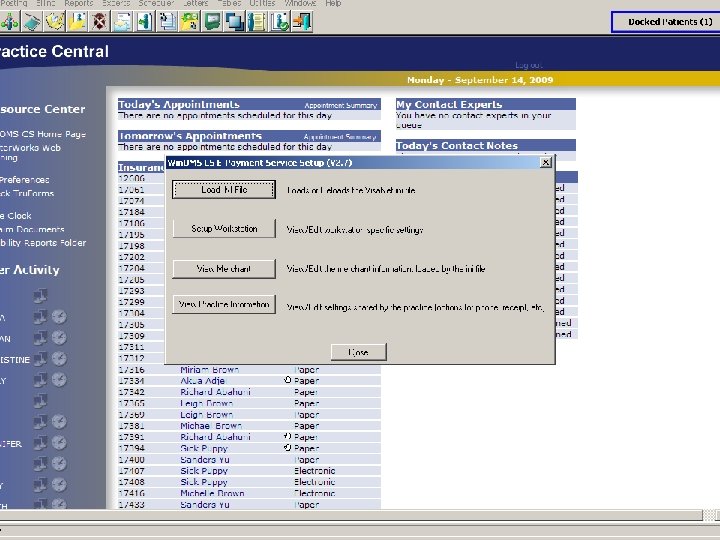The height and width of the screenshot is (540, 720).
Task: Open the Utilities menu
Action: (262, 3)
